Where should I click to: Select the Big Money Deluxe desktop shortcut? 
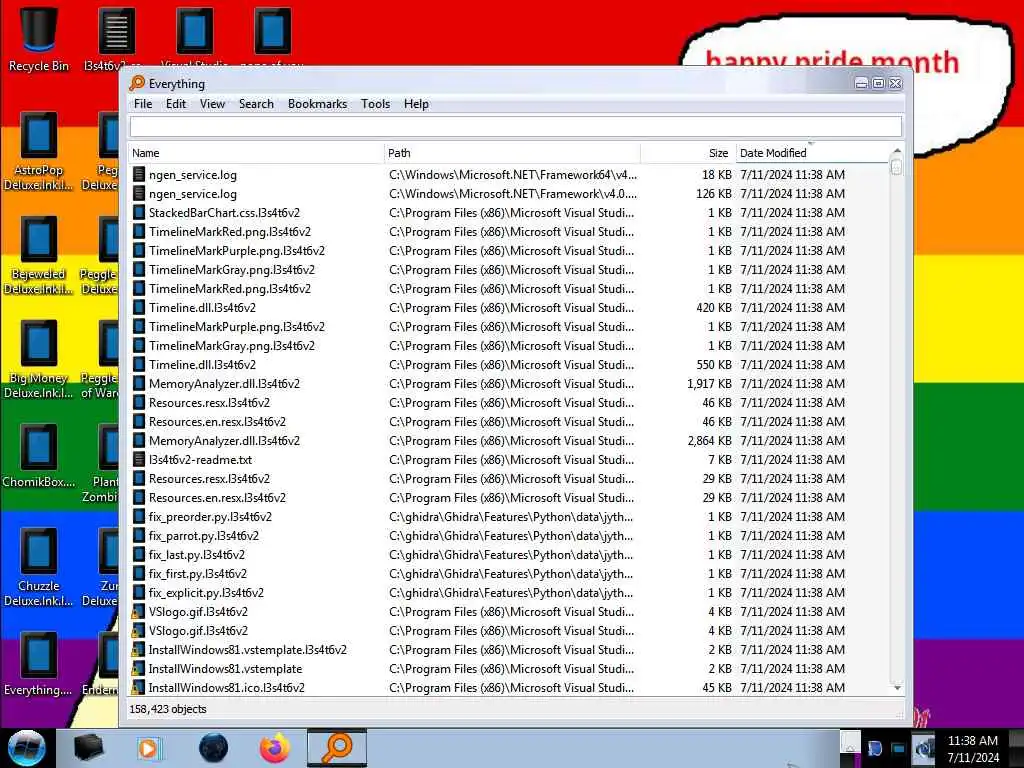pyautogui.click(x=39, y=359)
